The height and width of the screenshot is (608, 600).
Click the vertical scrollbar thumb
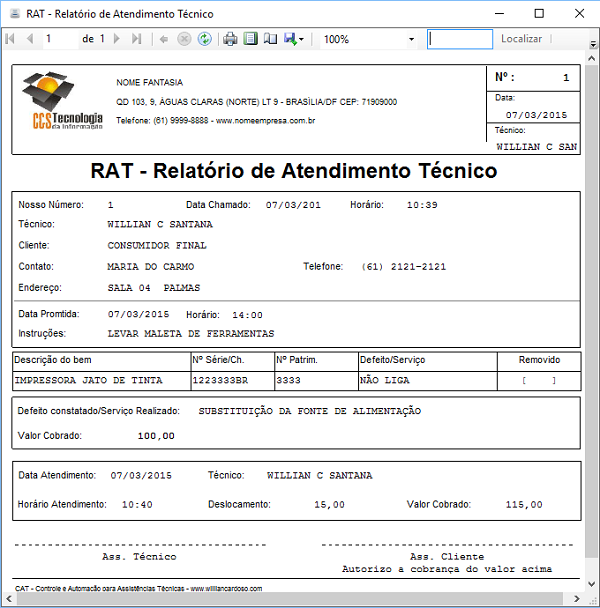coord(592,311)
